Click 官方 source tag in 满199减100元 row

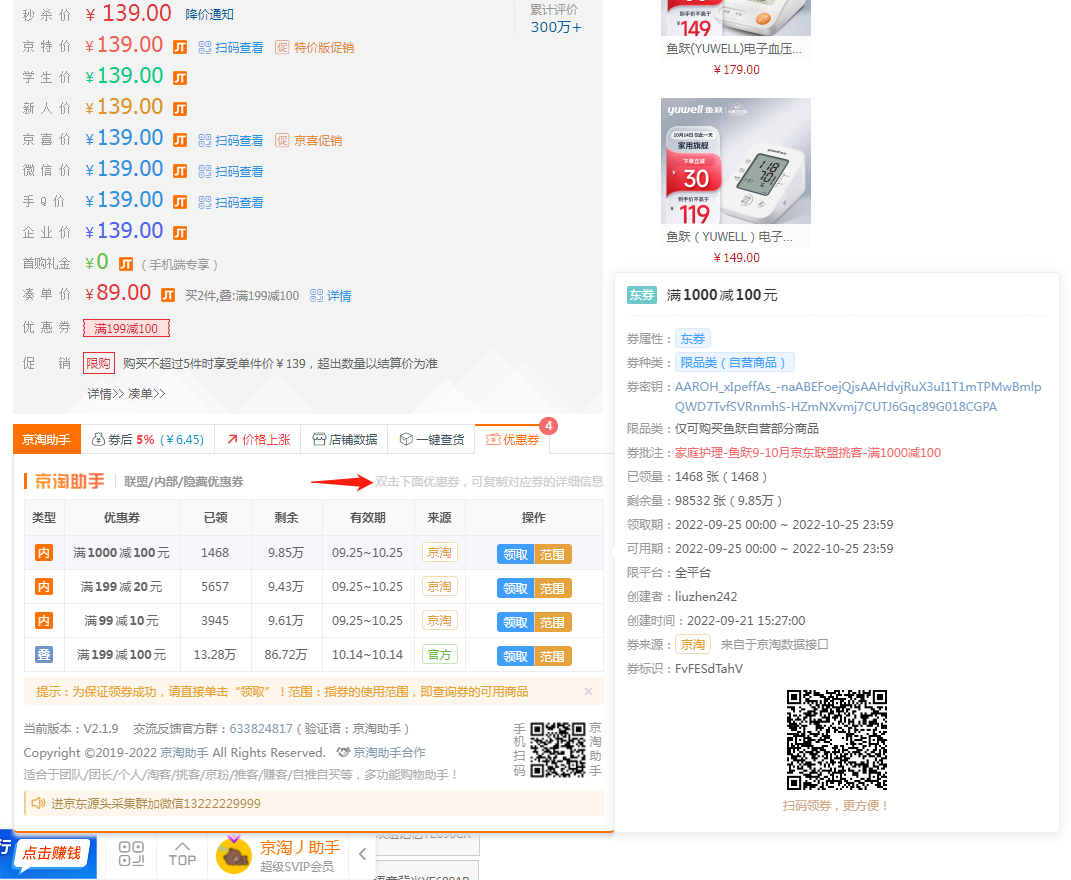coord(439,655)
